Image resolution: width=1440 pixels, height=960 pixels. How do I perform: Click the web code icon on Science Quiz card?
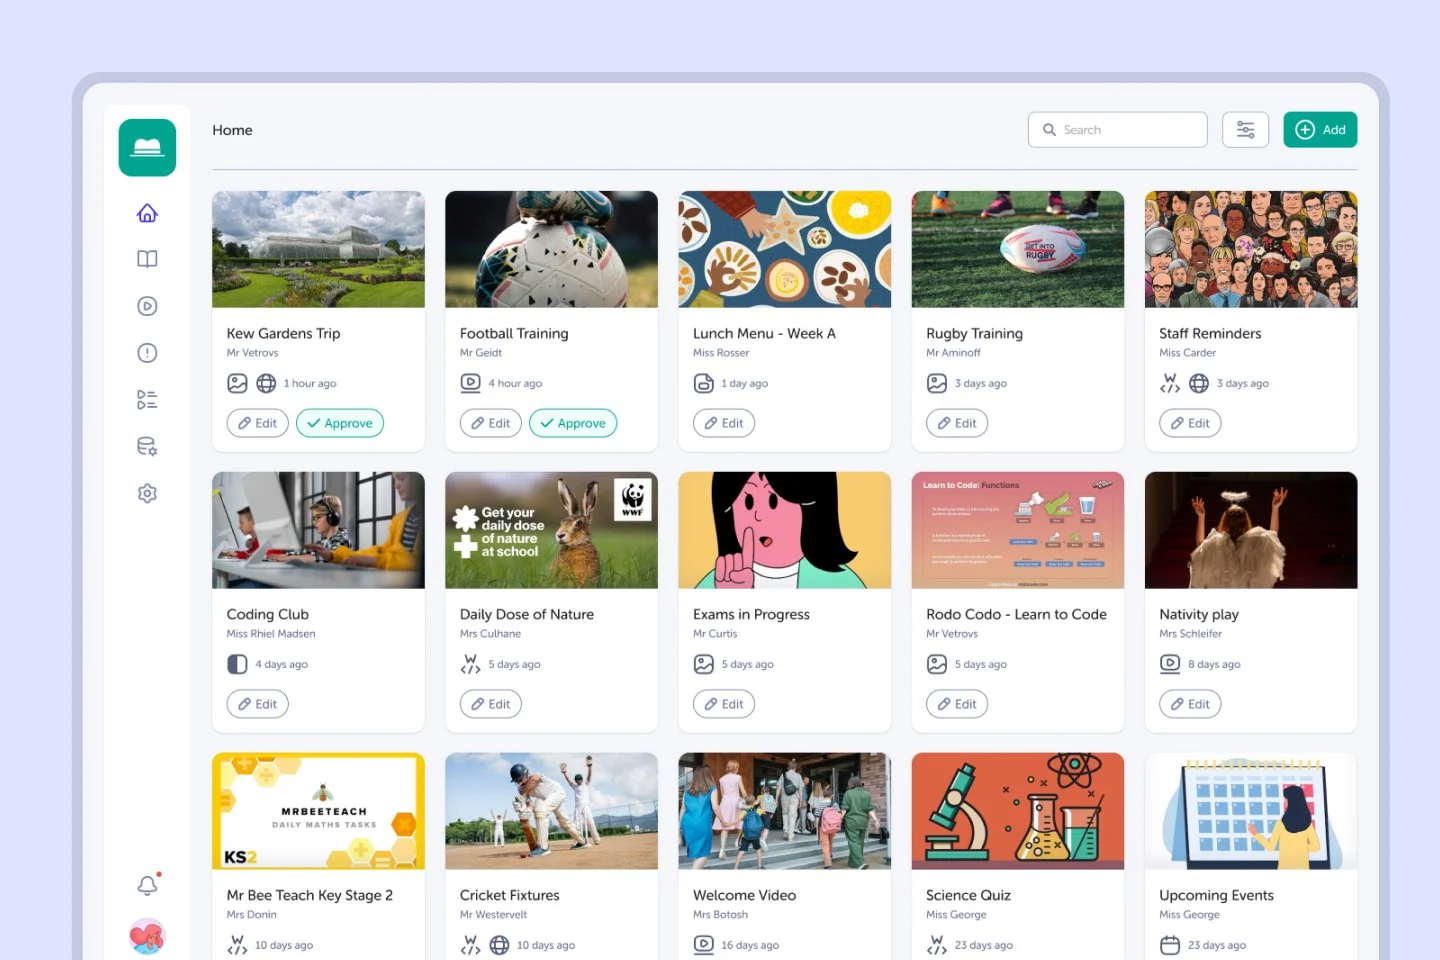(937, 945)
